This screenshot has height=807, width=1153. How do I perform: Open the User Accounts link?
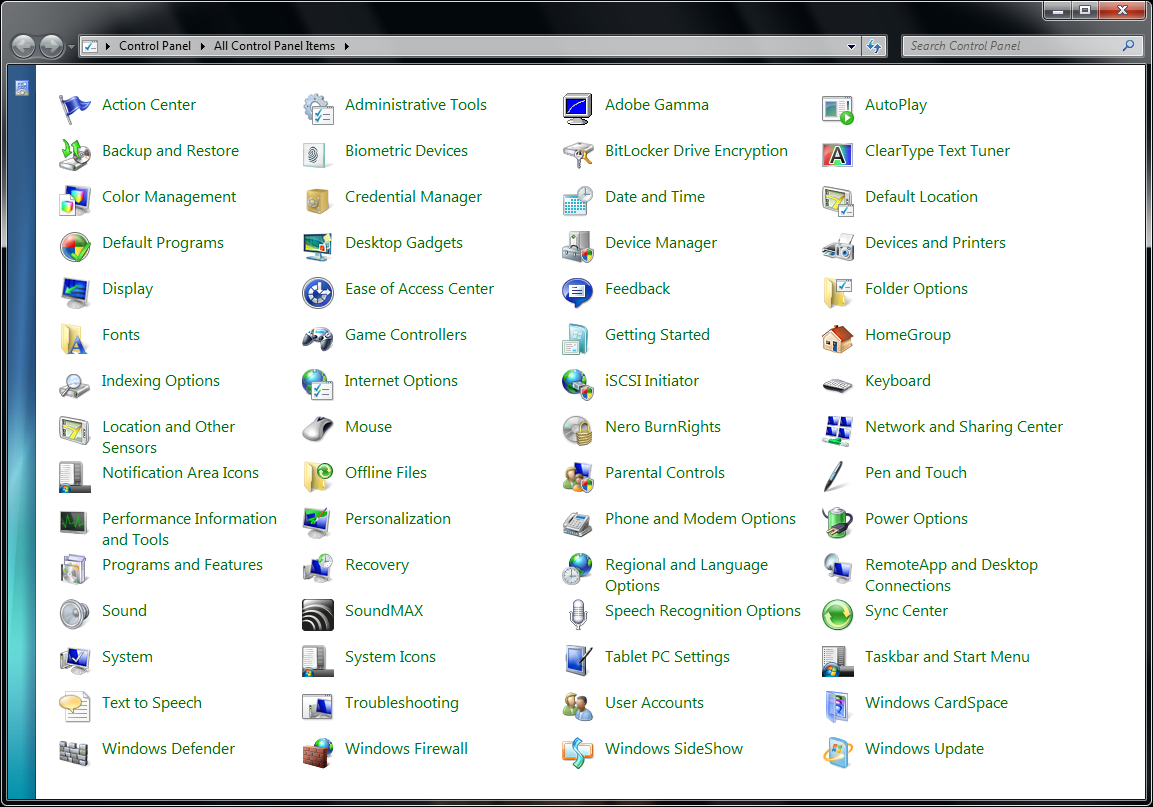[654, 703]
